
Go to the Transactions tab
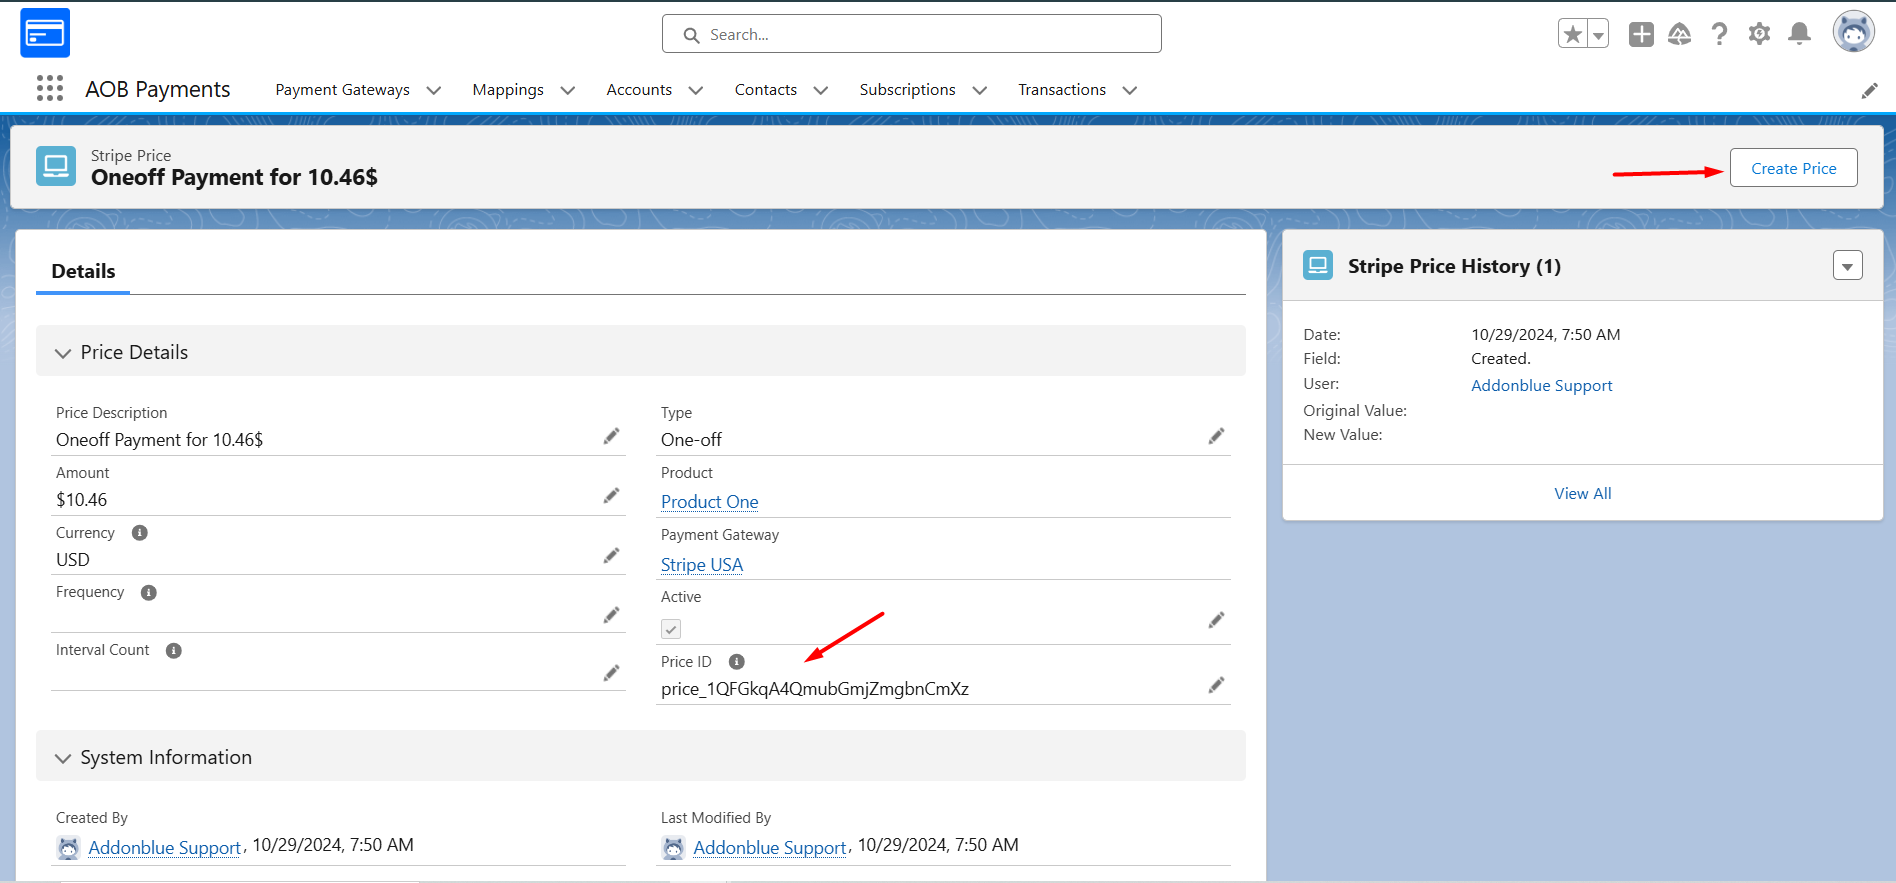1062,90
